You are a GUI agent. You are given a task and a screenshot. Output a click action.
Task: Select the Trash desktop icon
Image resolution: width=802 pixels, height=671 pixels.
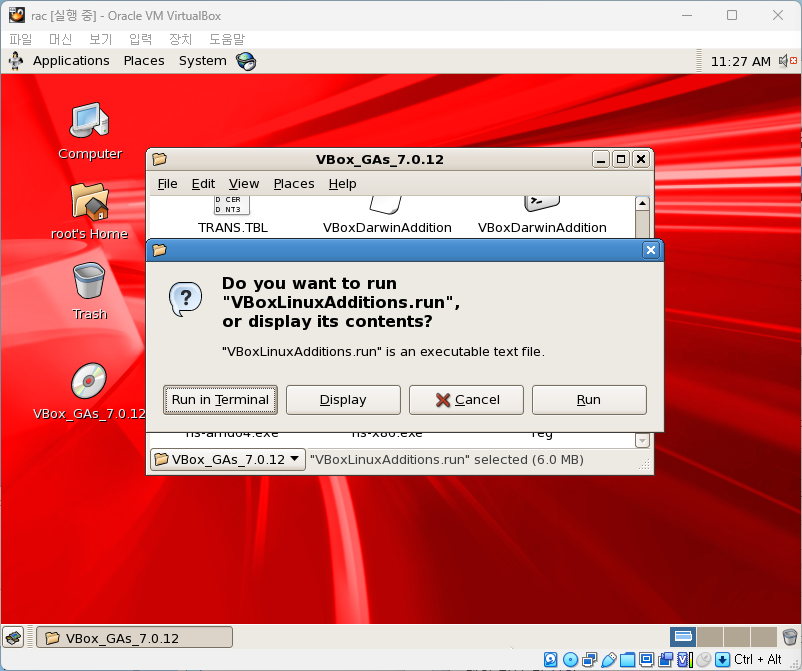click(90, 292)
